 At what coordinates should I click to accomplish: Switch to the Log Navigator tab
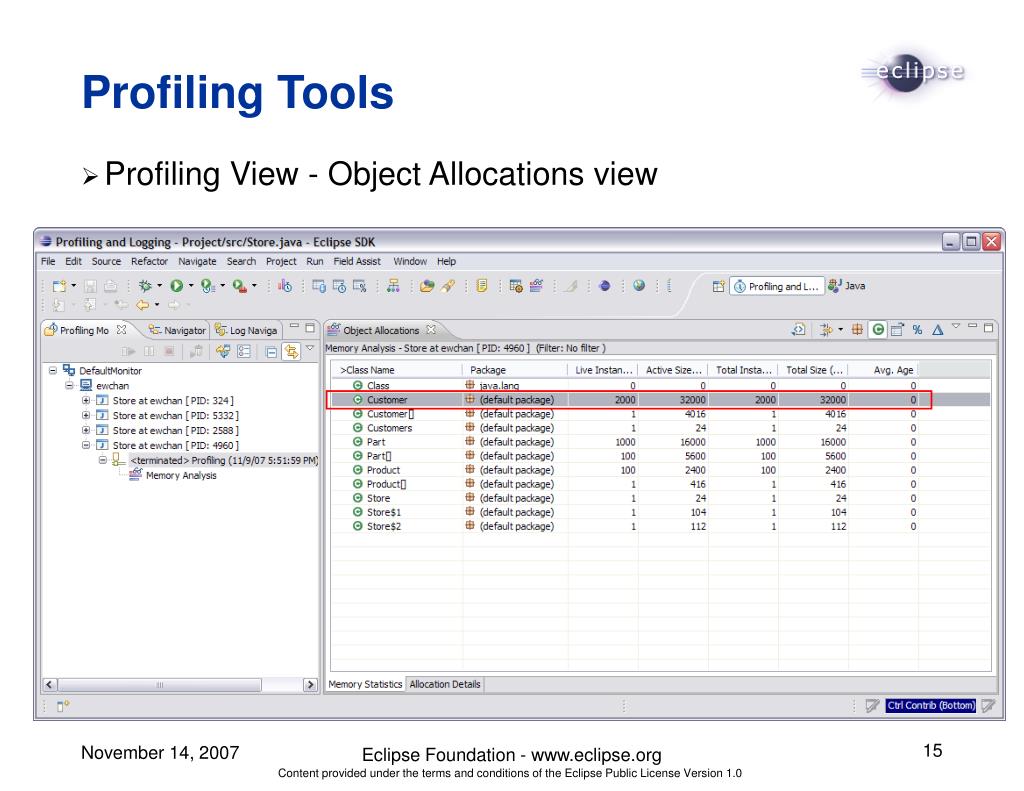click(246, 331)
